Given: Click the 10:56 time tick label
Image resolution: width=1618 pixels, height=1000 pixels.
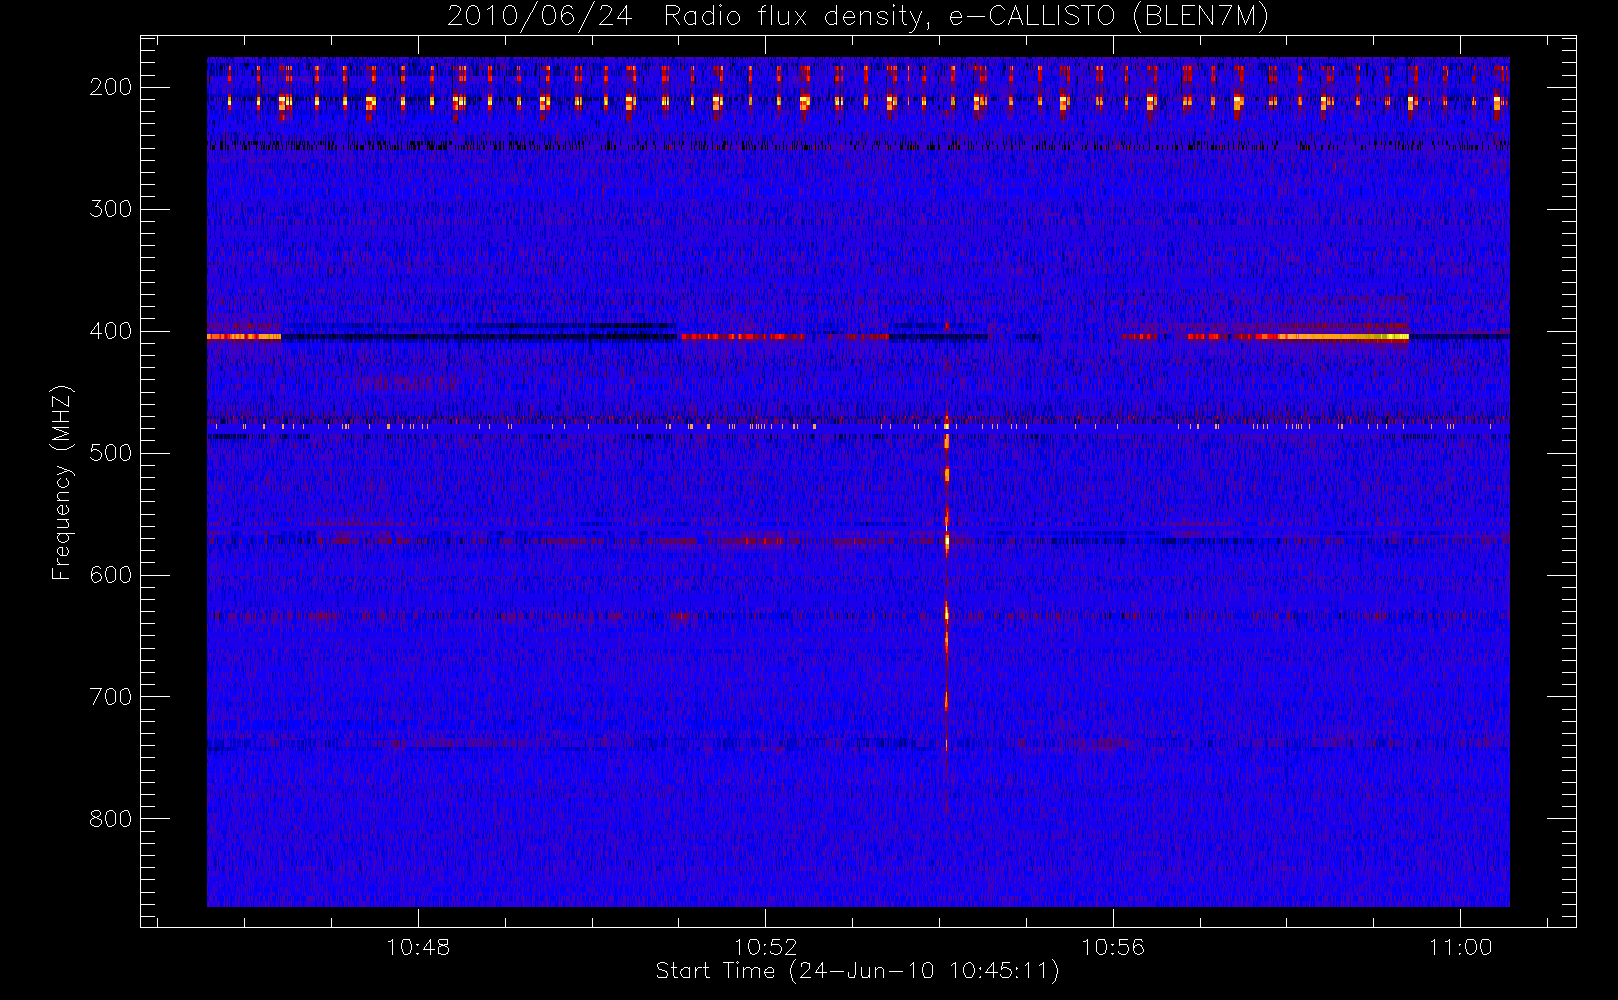Looking at the screenshot, I should (1113, 947).
